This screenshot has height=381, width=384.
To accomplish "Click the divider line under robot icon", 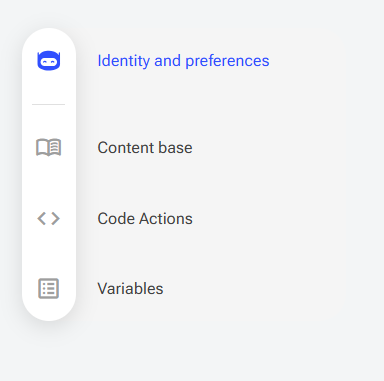I will pyautogui.click(x=49, y=104).
